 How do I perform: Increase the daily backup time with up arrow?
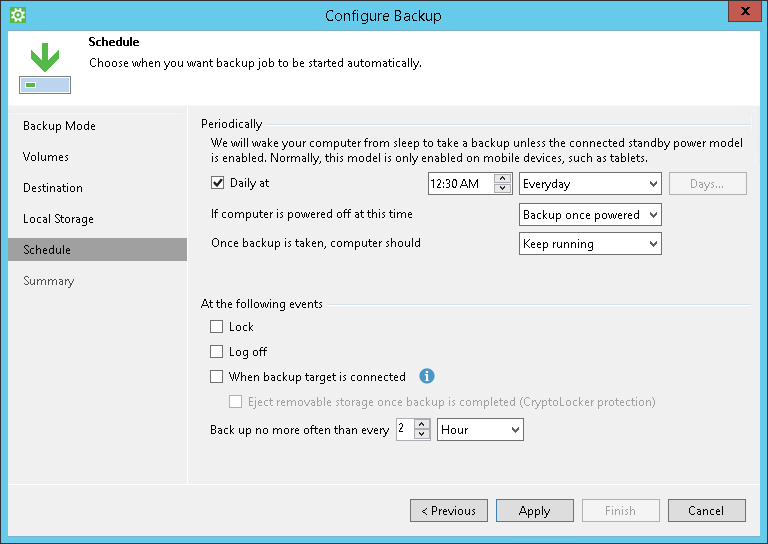pyautogui.click(x=503, y=179)
